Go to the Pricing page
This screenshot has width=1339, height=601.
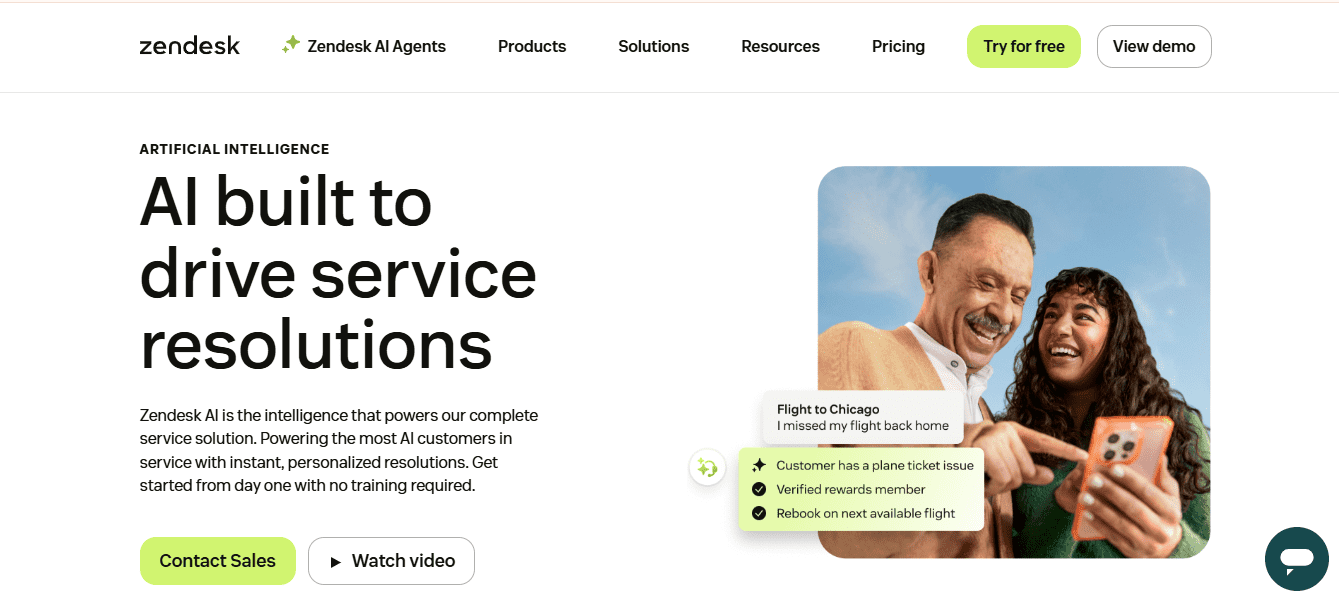tap(898, 46)
